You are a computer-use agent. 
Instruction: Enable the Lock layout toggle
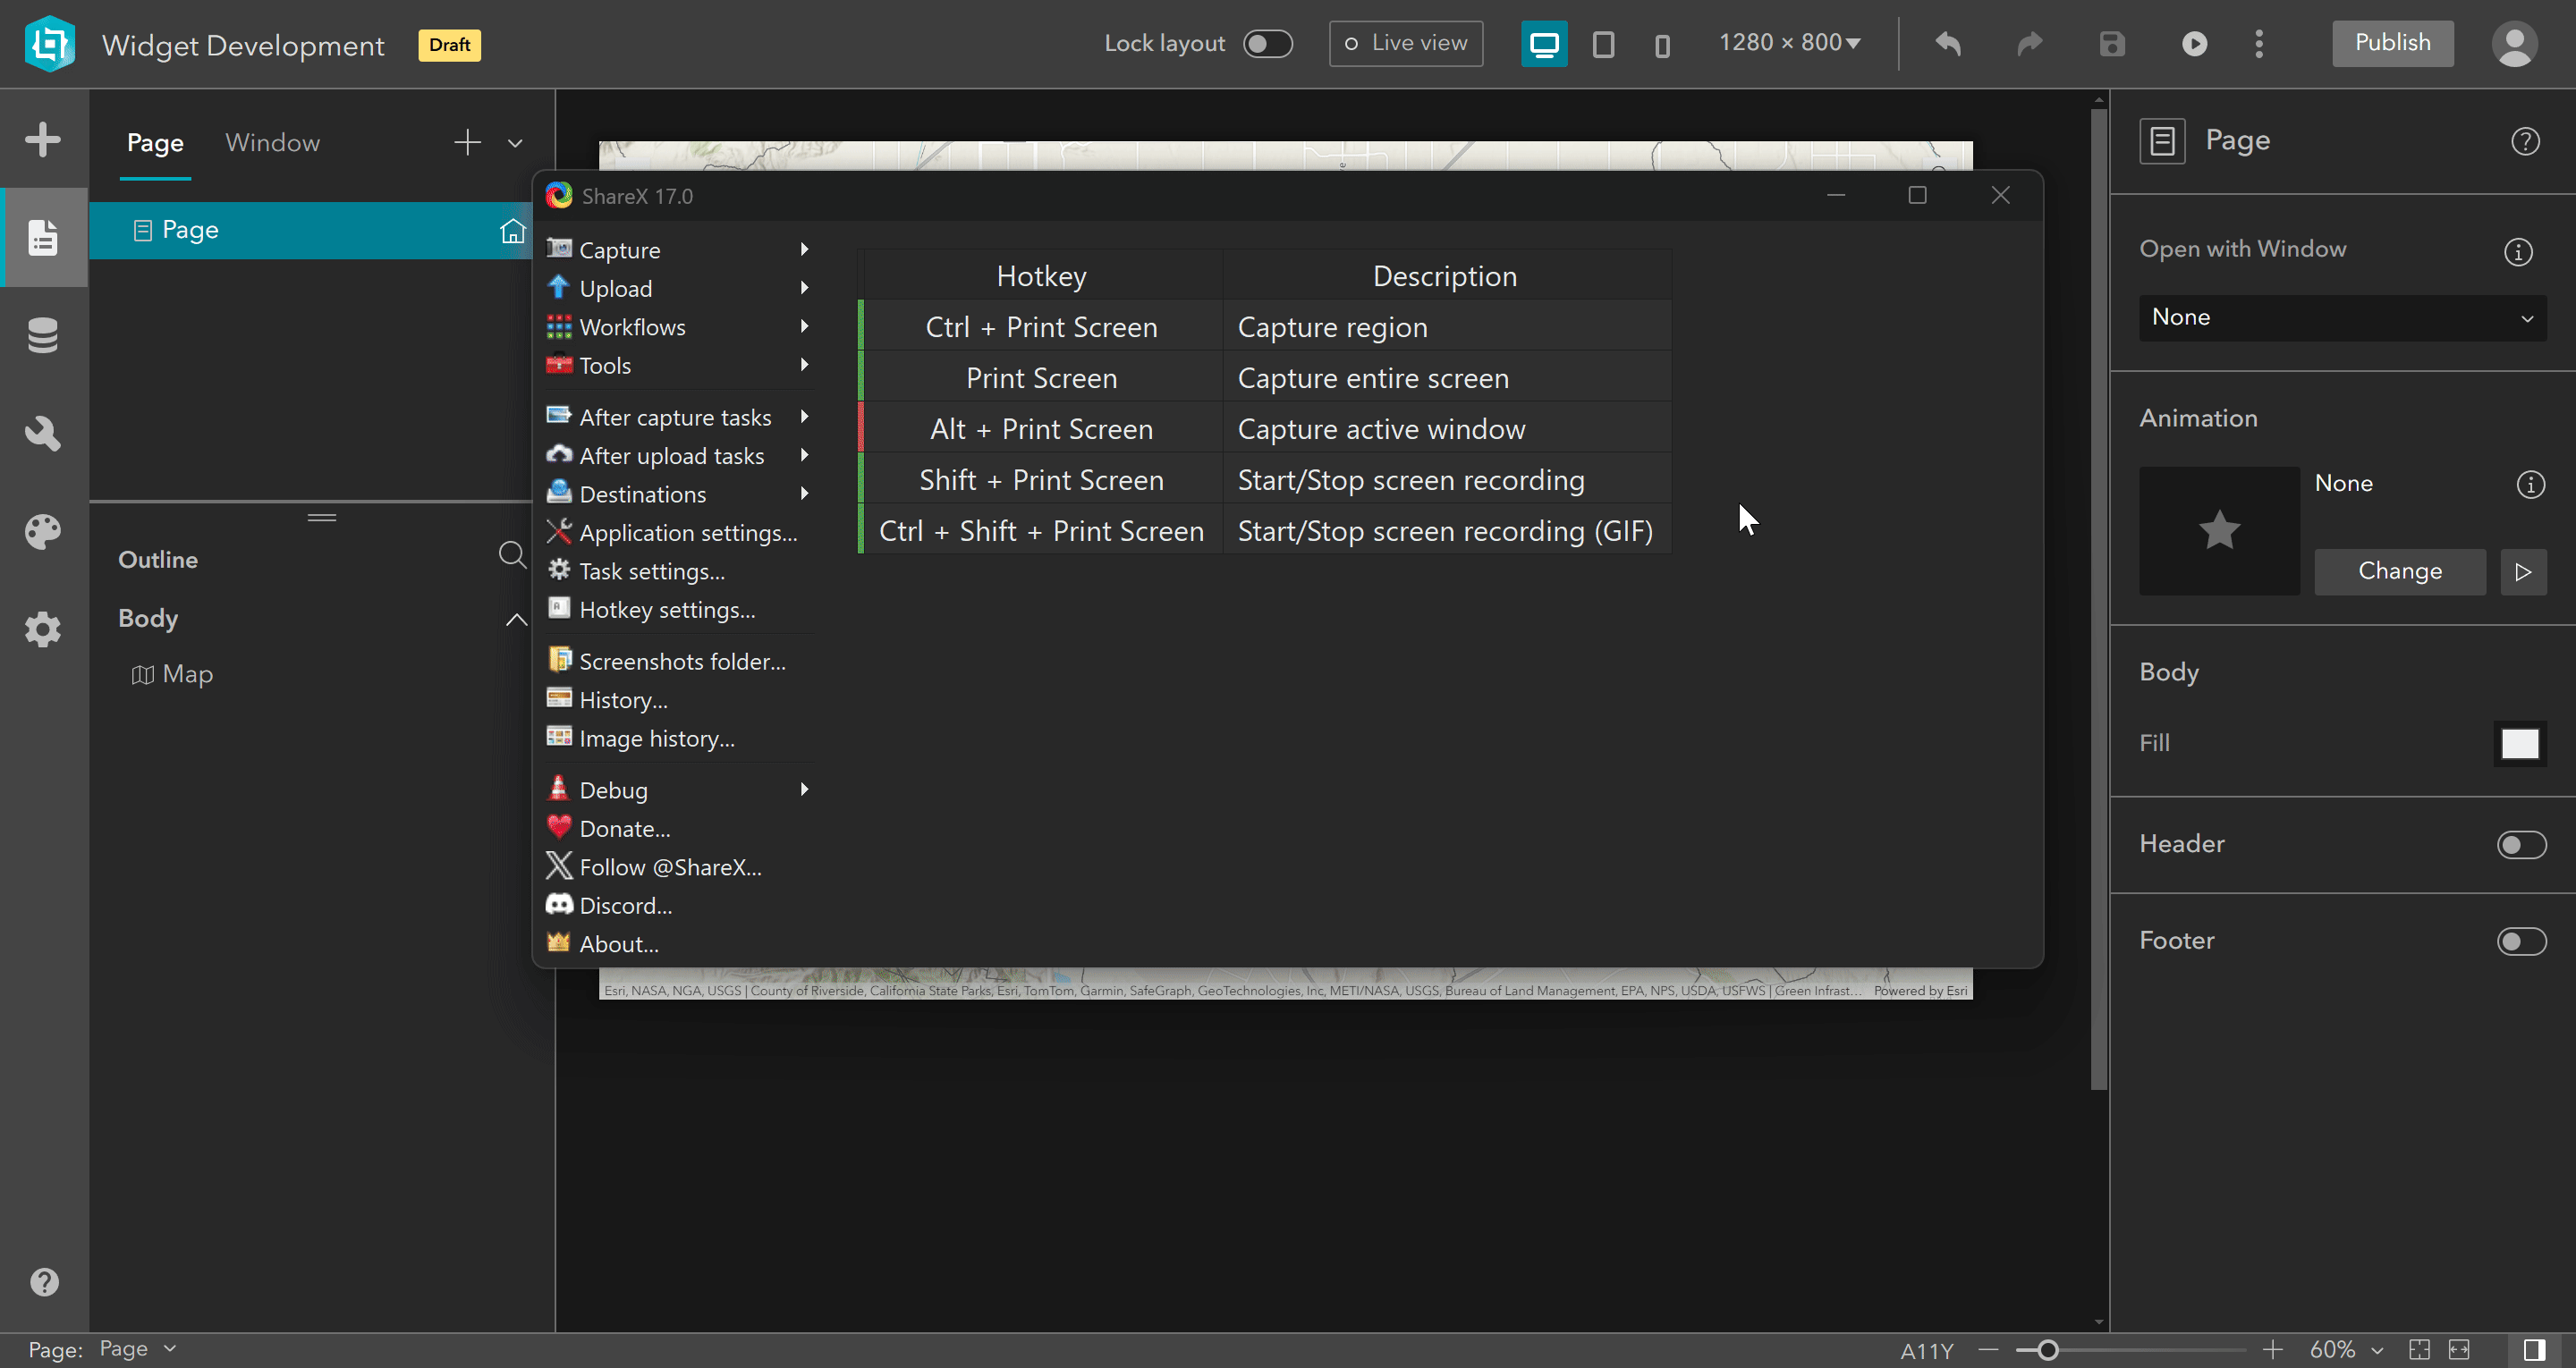(1267, 43)
